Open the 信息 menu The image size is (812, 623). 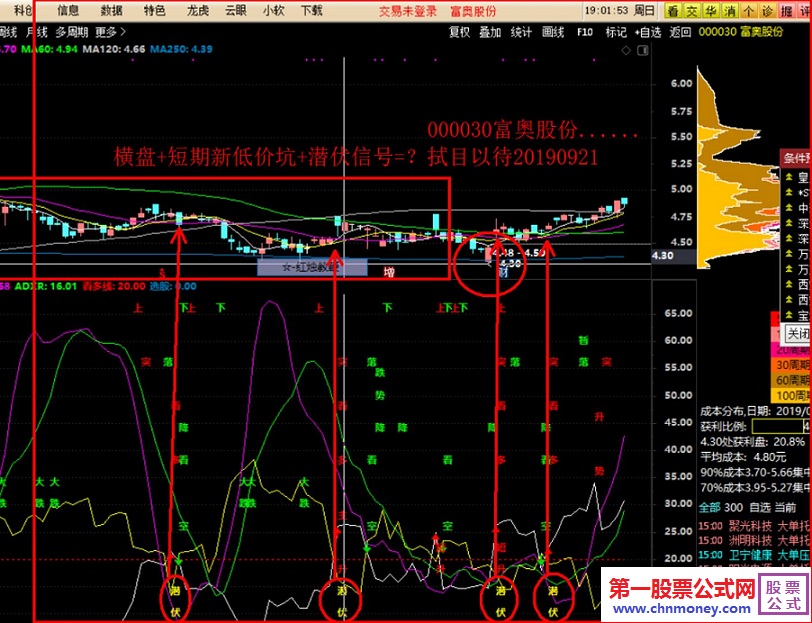(x=68, y=10)
